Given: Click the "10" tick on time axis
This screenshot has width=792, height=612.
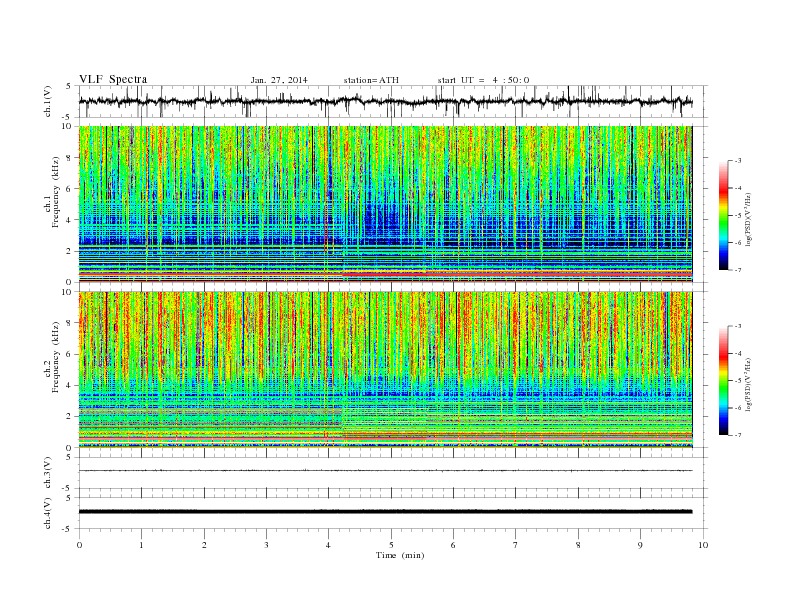Looking at the screenshot, I should pyautogui.click(x=703, y=545).
